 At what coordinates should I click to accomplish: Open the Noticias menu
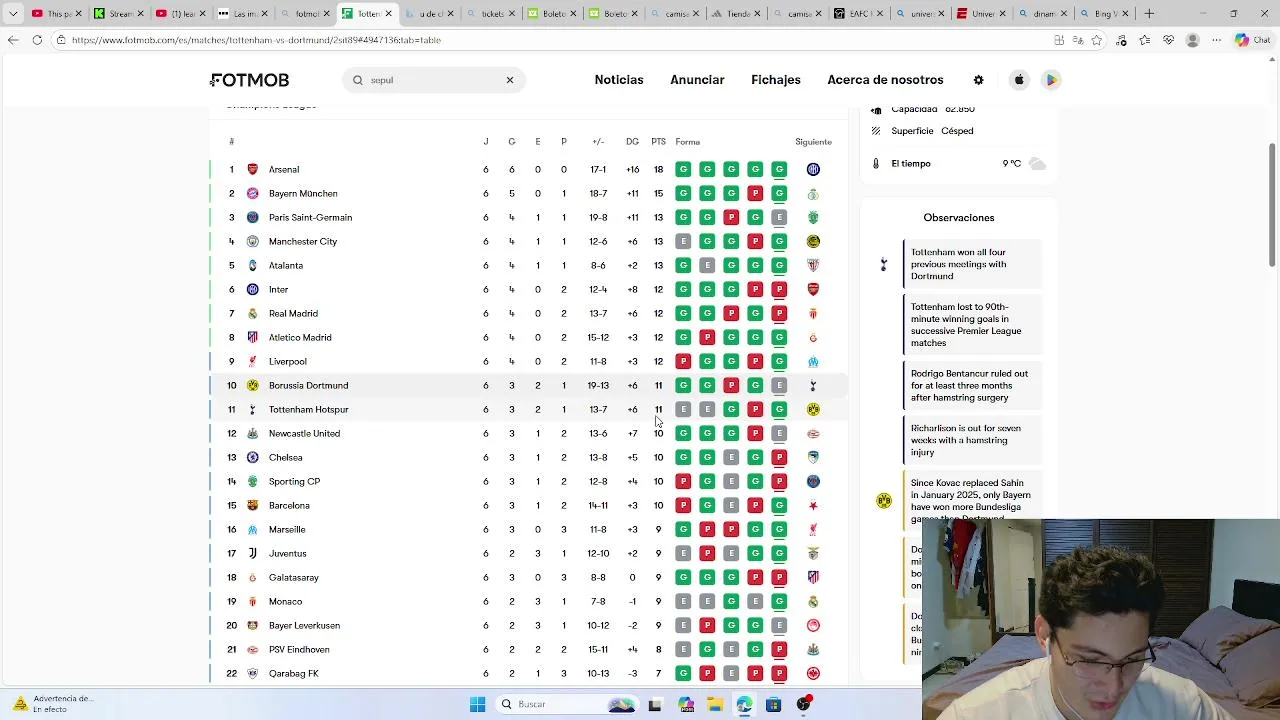pos(619,80)
